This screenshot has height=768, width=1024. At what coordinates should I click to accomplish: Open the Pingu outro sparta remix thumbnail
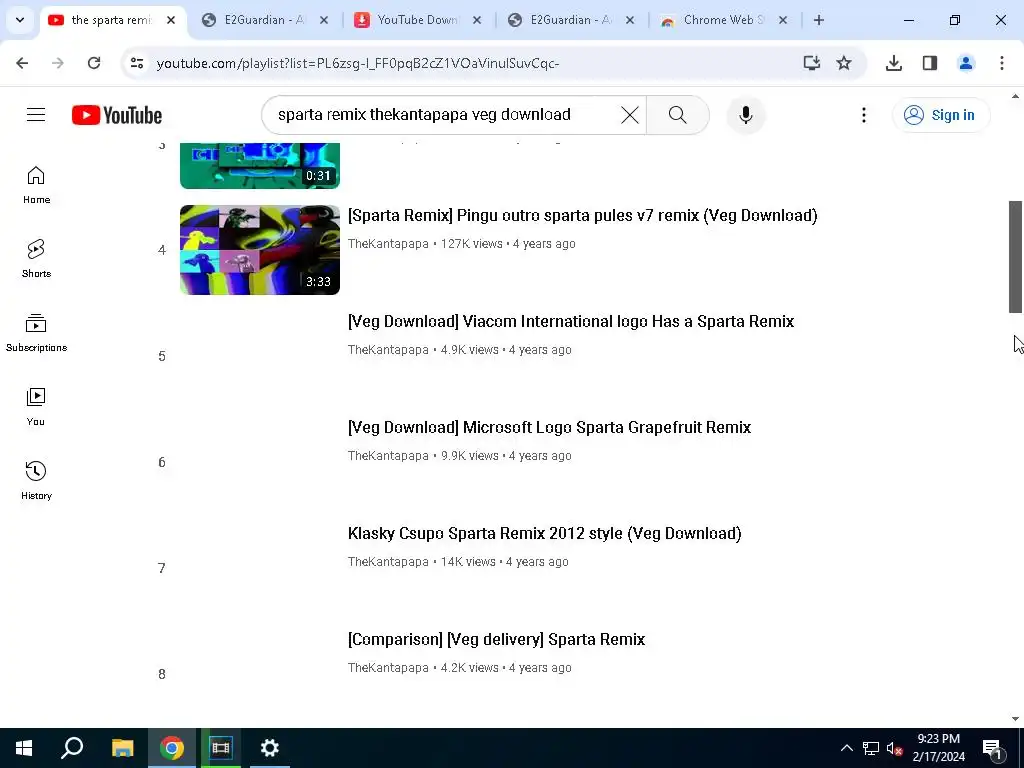[x=260, y=250]
